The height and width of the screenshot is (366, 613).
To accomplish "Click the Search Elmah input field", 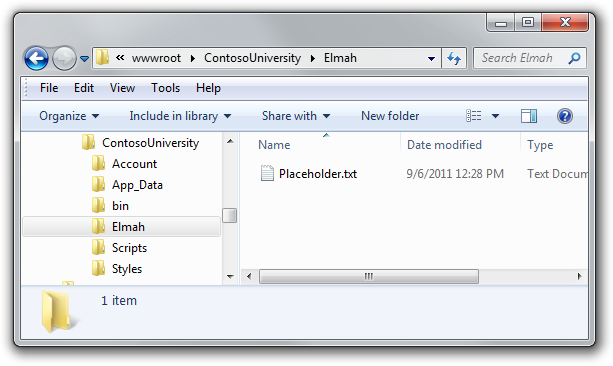I will (522, 58).
